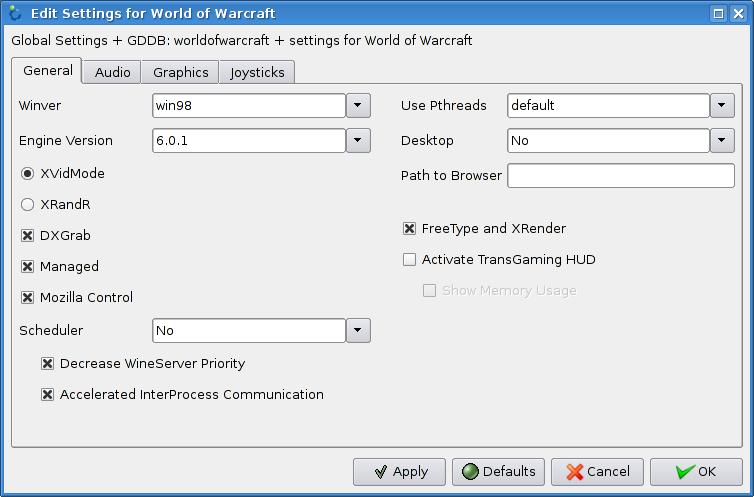Expand the Desktop dropdown
Image resolution: width=754 pixels, height=497 pixels.
coord(722,141)
